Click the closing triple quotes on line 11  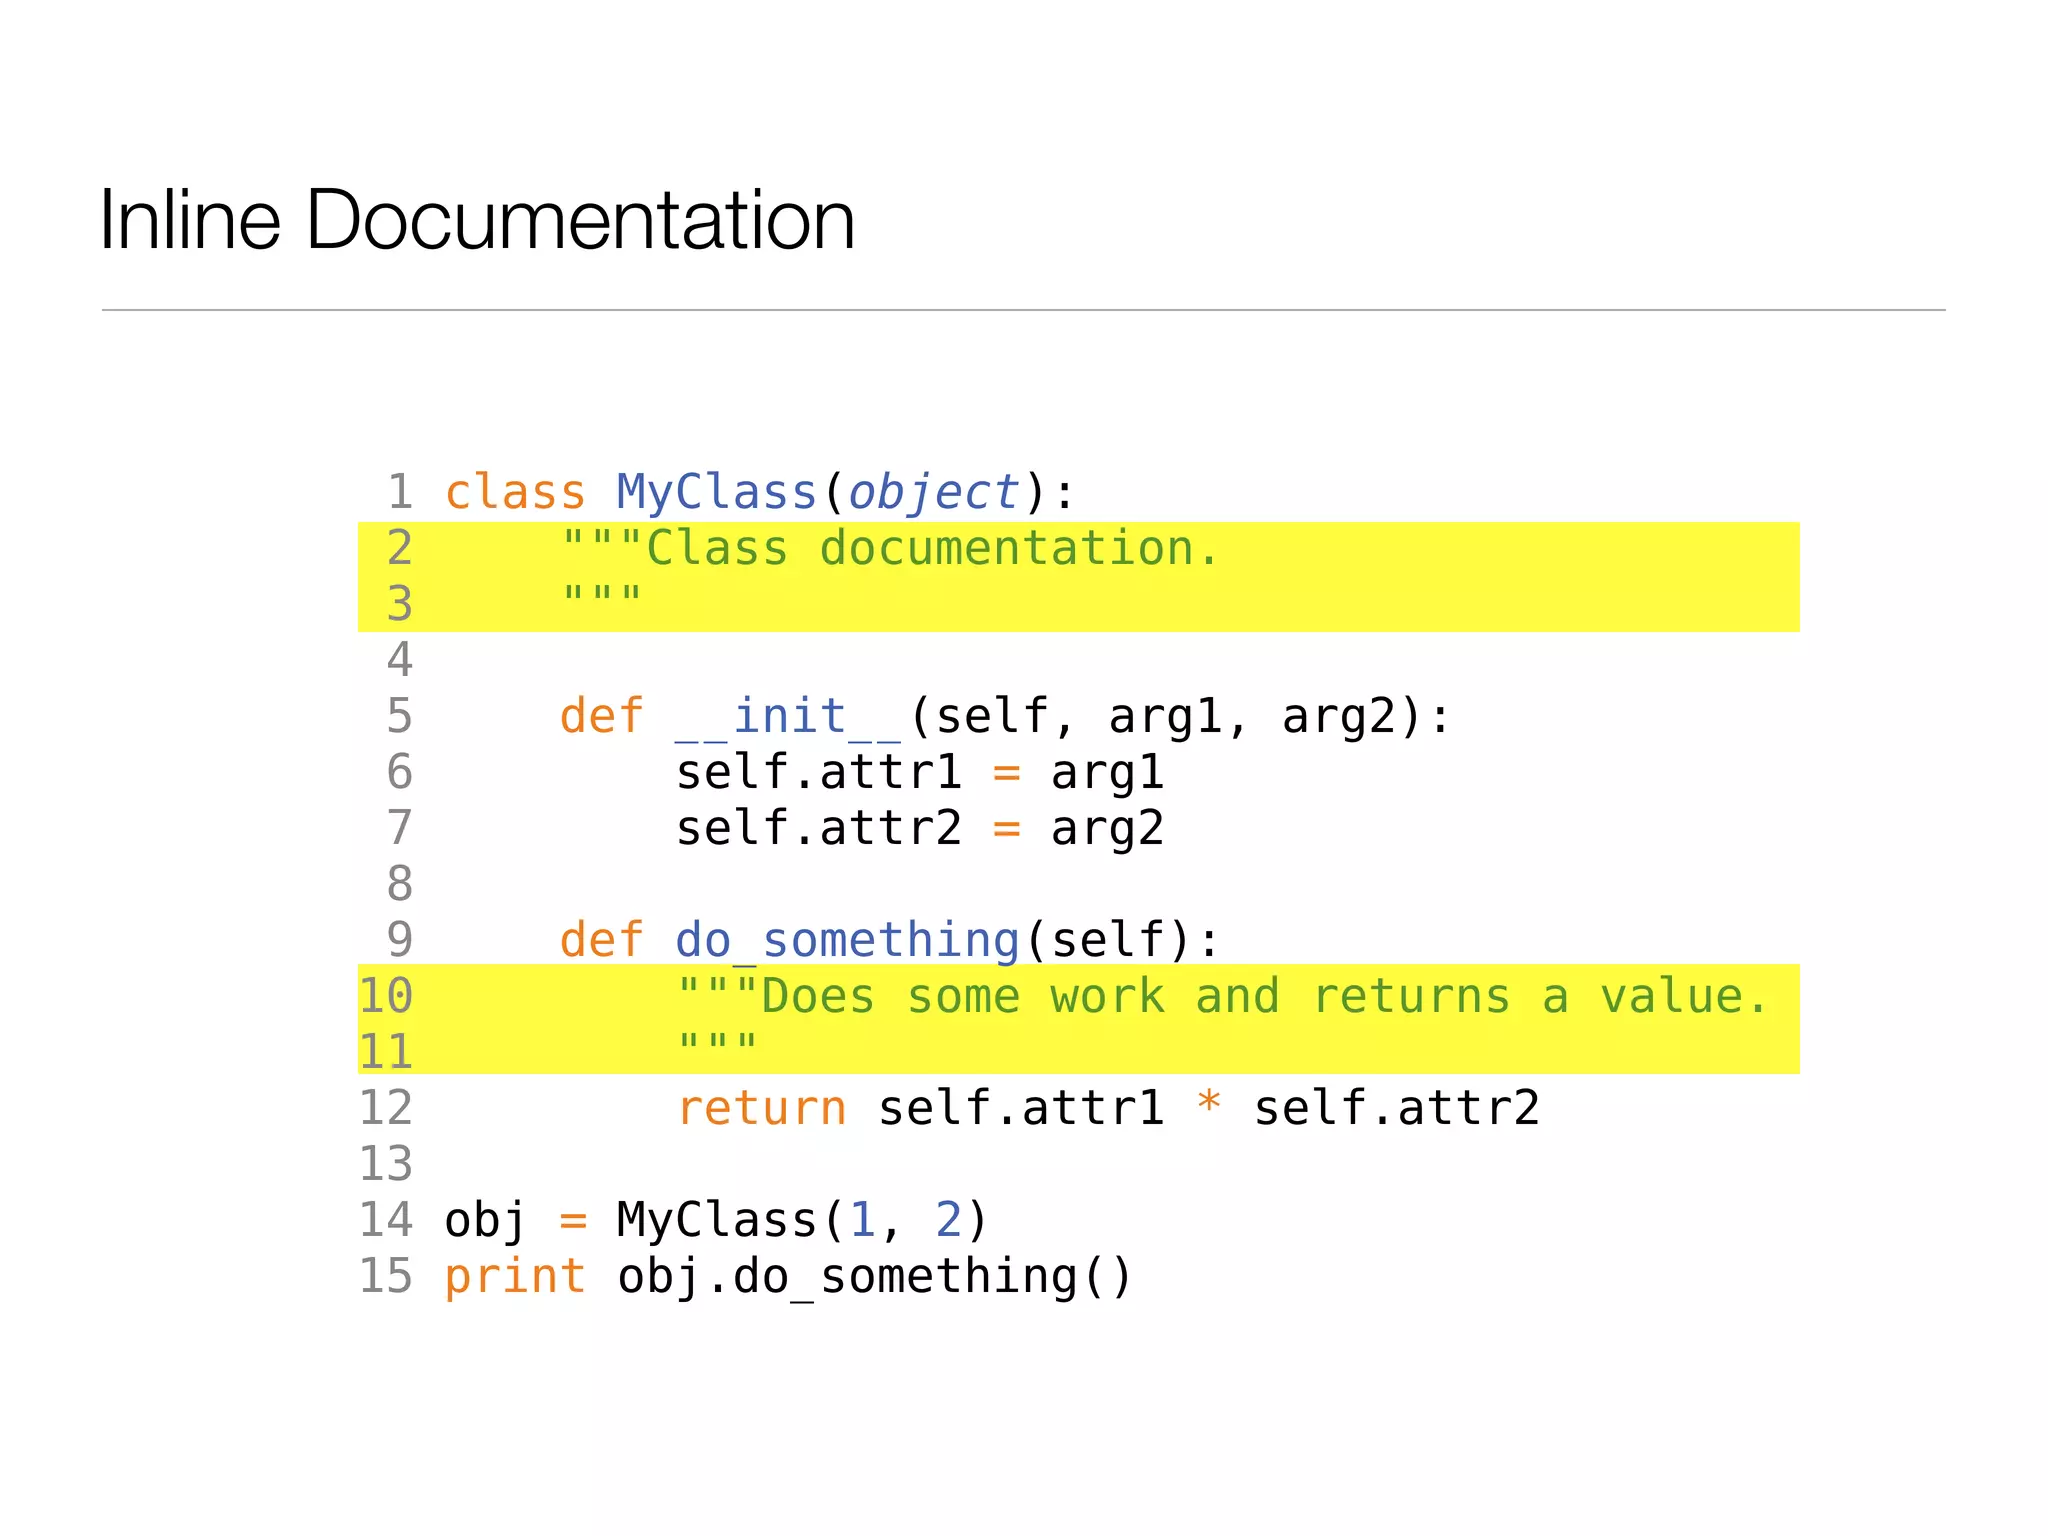coord(717,1045)
